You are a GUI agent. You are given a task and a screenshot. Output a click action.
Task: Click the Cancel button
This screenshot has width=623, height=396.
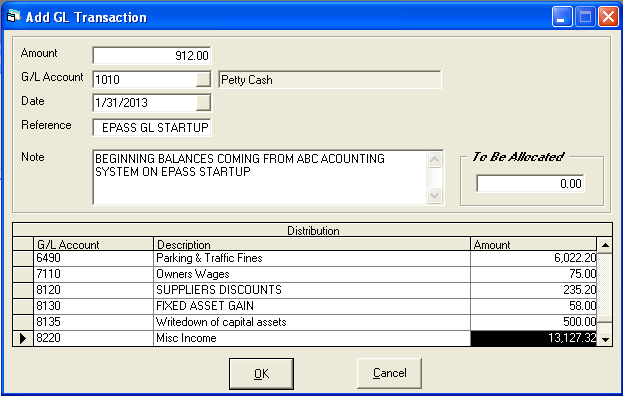tap(389, 373)
